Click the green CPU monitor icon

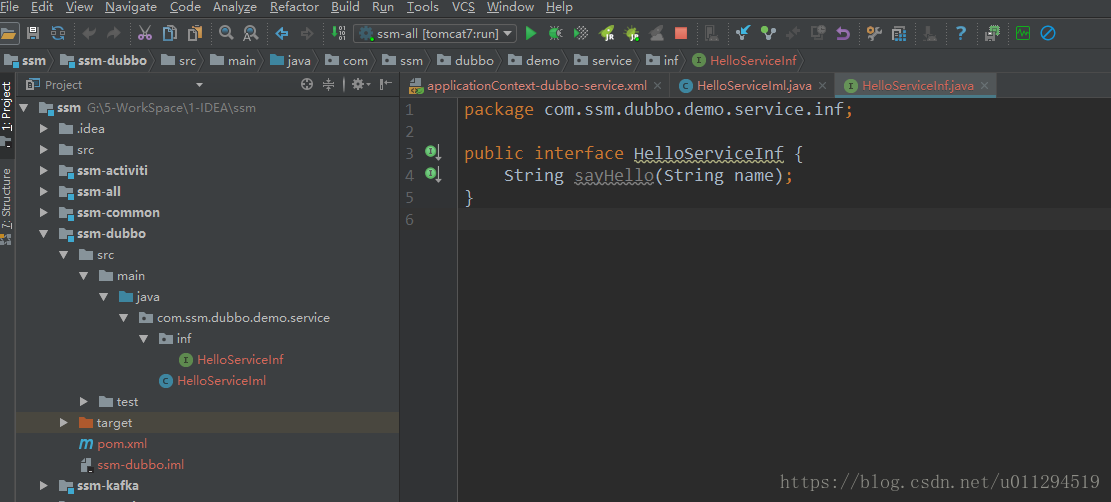click(1022, 33)
